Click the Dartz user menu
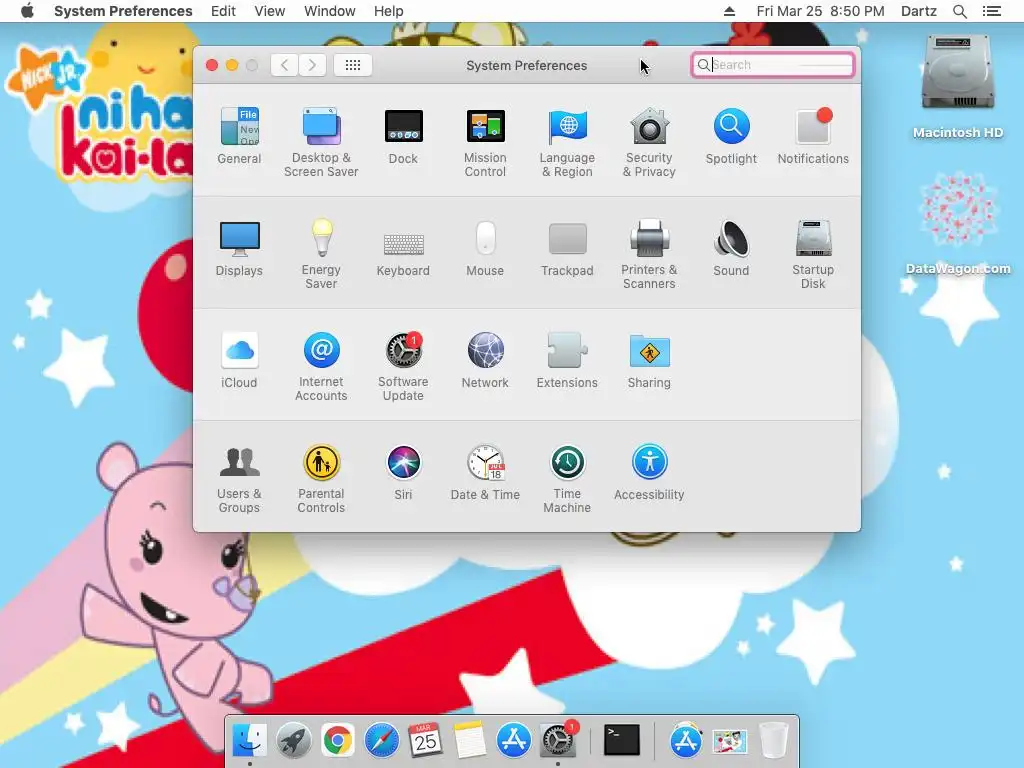 pyautogui.click(x=918, y=11)
